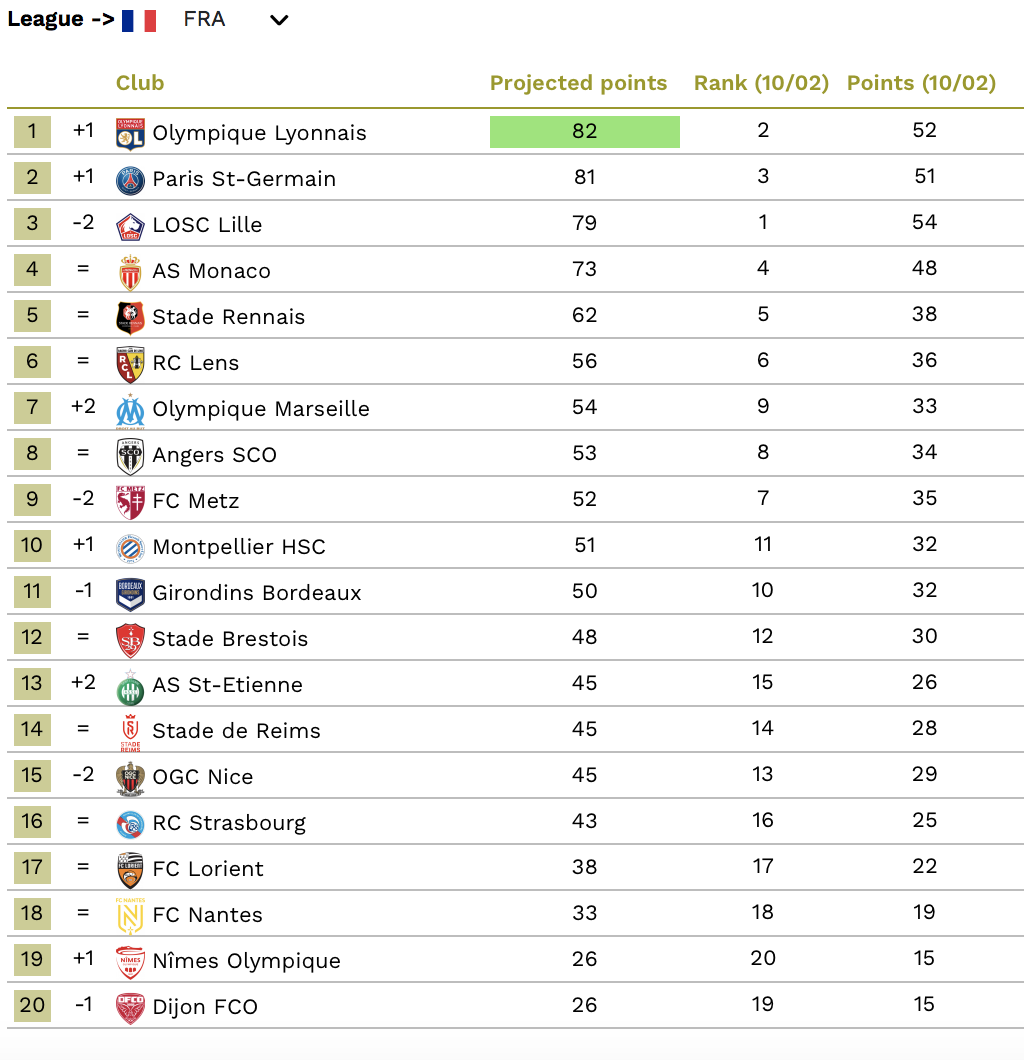Click the green highlighted 82 points cell
This screenshot has height=1060, width=1024.
pos(585,132)
